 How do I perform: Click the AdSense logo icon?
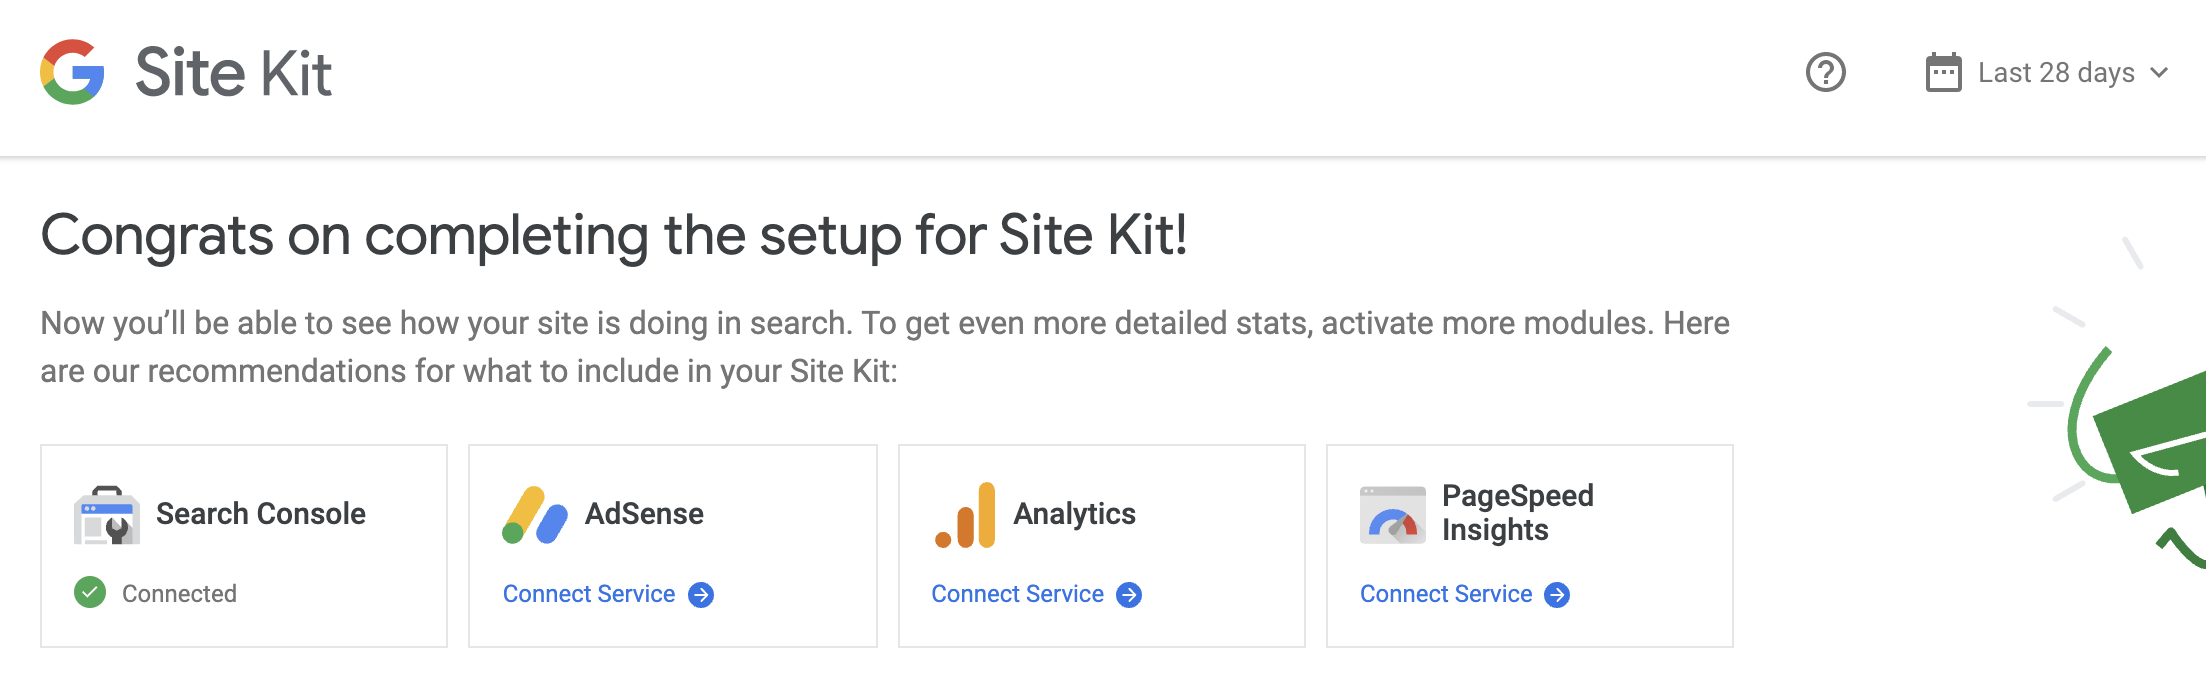click(x=535, y=515)
